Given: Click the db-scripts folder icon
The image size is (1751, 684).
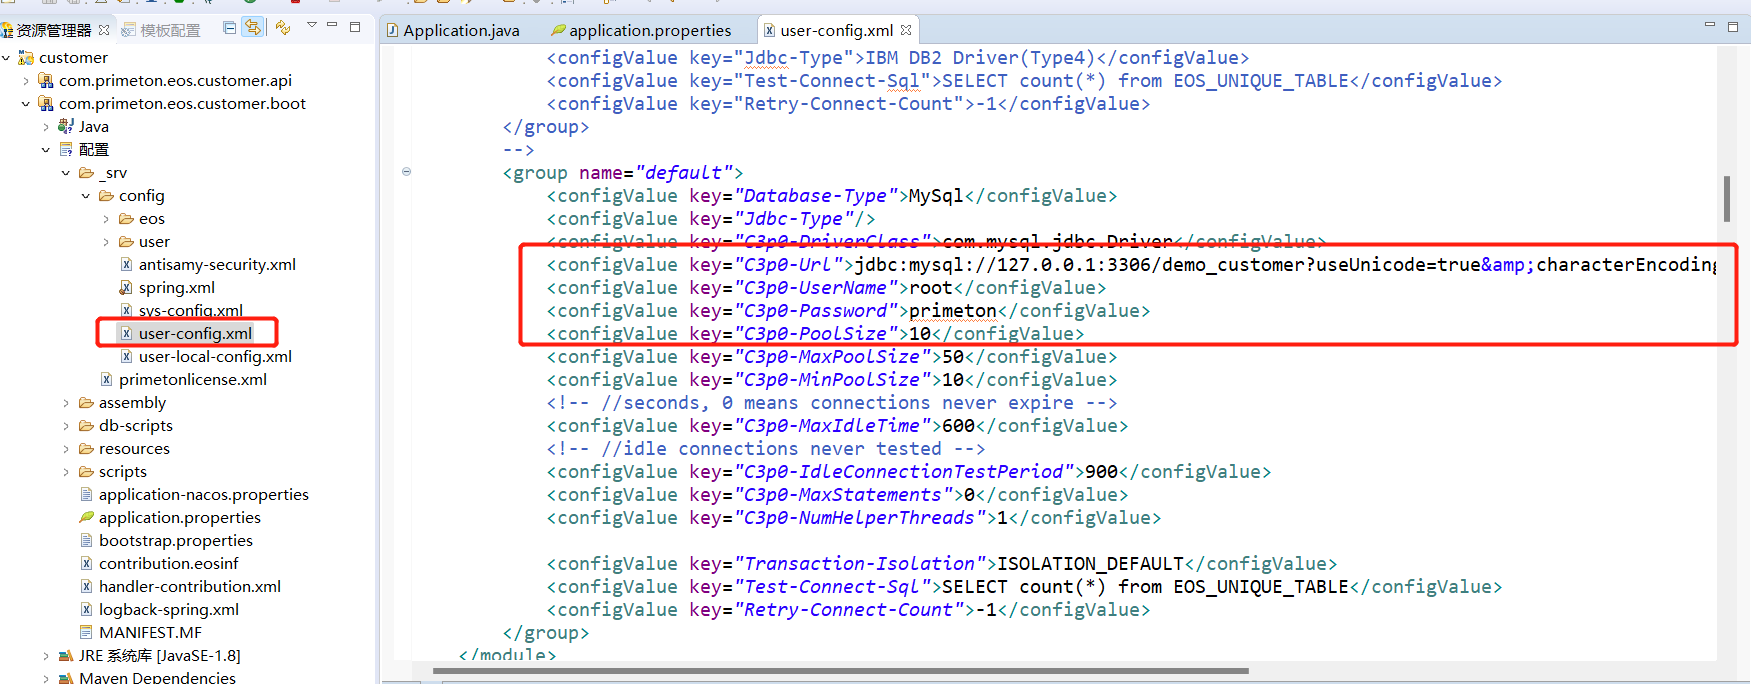Looking at the screenshot, I should [x=87, y=426].
